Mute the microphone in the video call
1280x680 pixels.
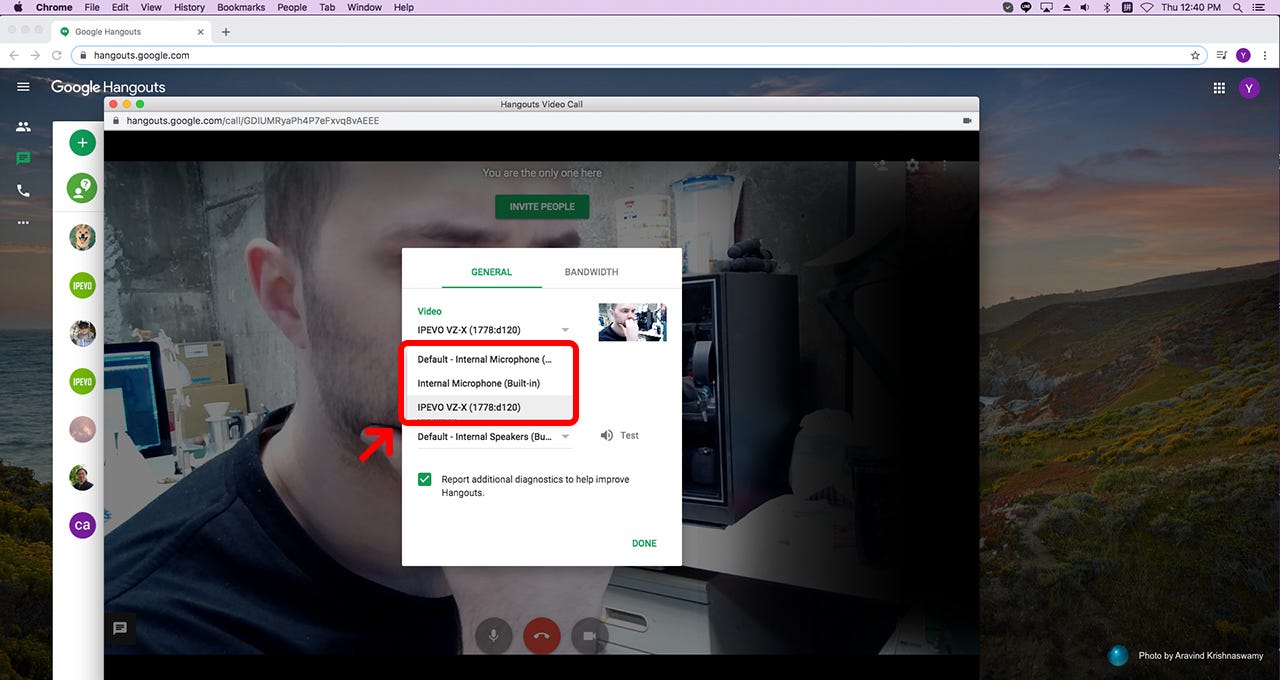494,636
